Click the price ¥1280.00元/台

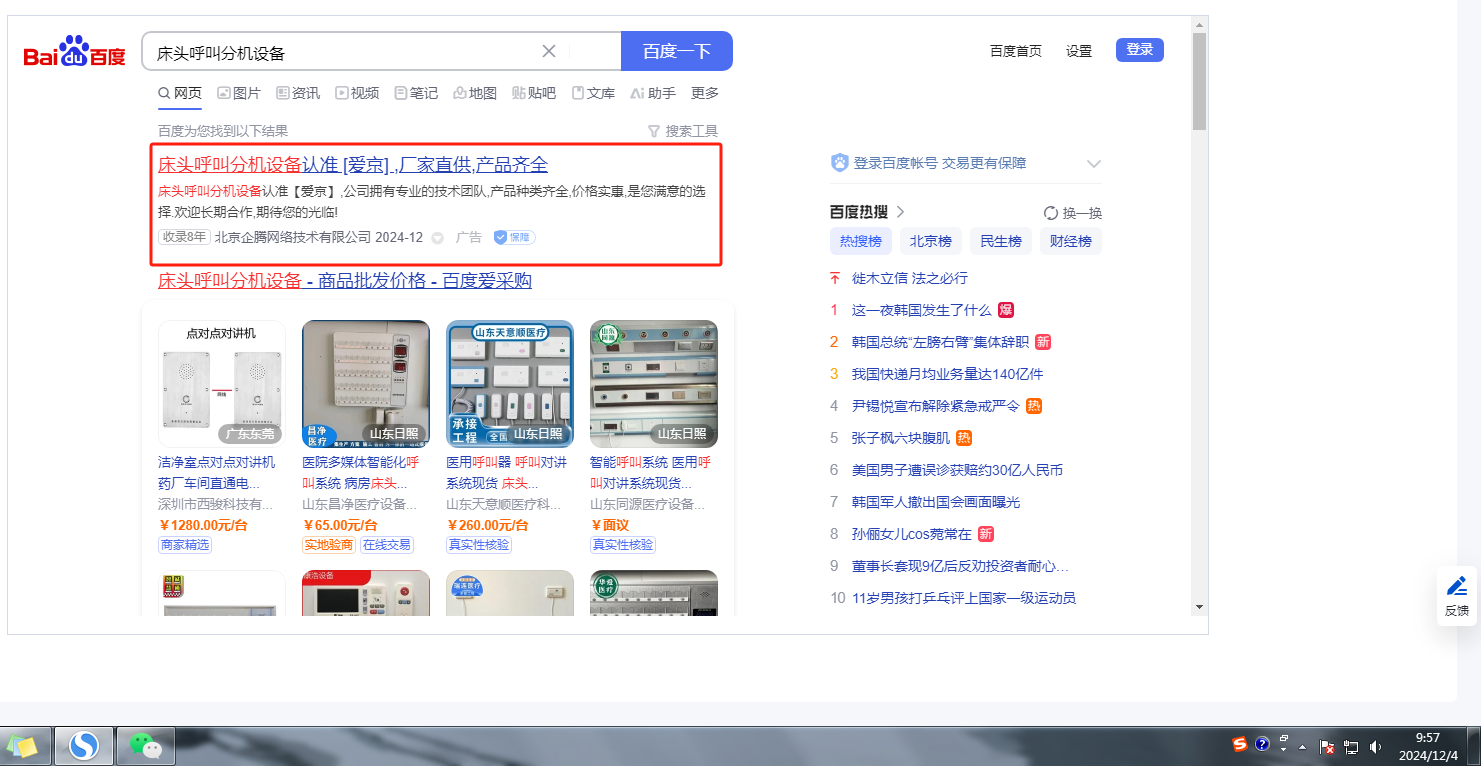[x=204, y=526]
